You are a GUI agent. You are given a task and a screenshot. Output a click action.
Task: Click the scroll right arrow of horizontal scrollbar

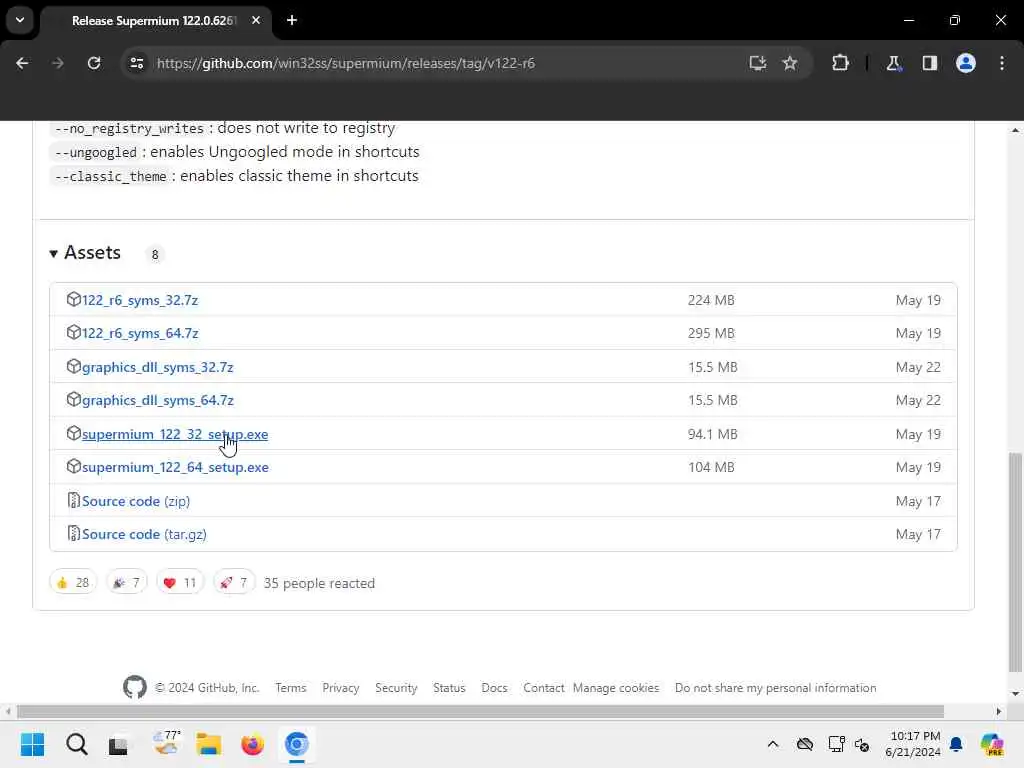[x=999, y=711]
